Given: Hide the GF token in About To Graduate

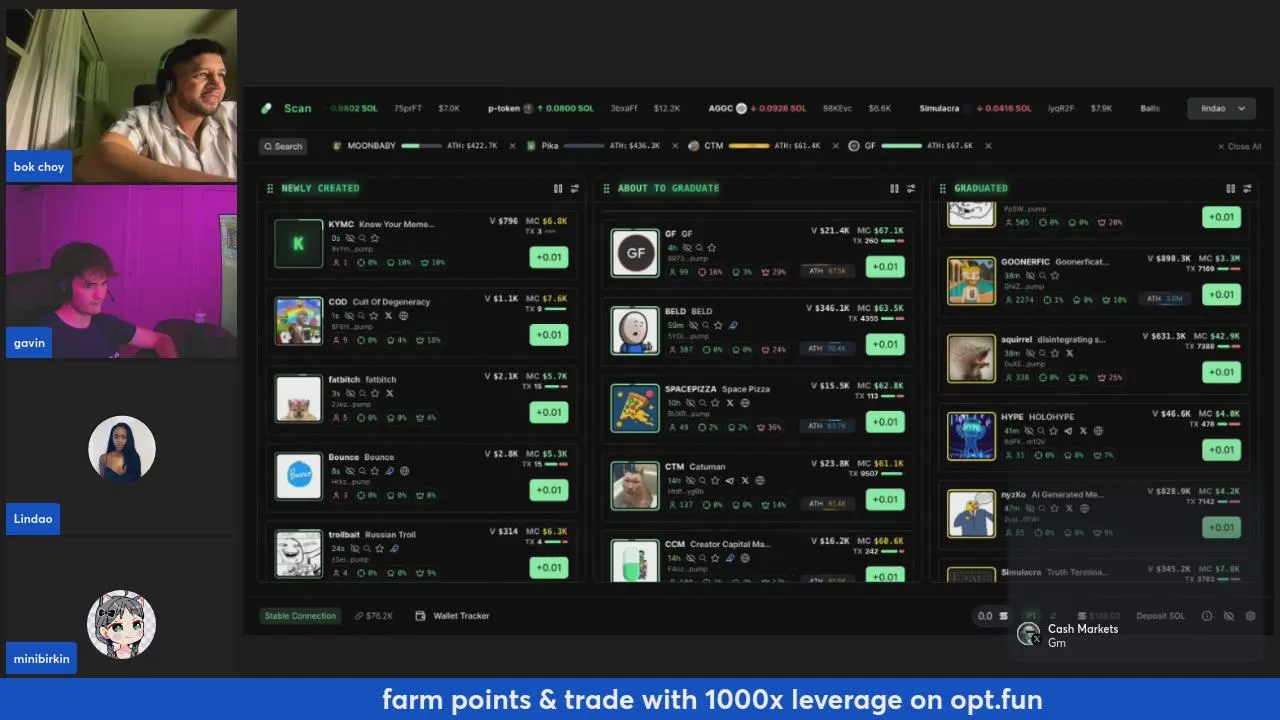Looking at the screenshot, I should 687,247.
